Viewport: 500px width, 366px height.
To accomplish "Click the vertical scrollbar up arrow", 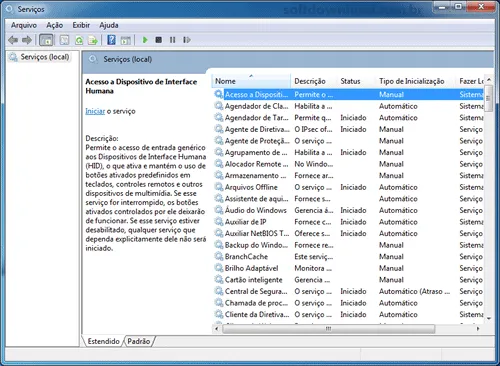I will pyautogui.click(x=489, y=80).
